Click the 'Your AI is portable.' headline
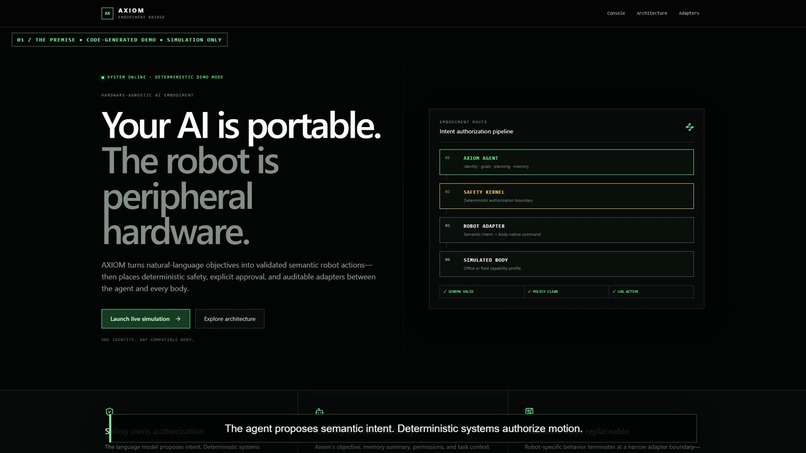This screenshot has height=453, width=806. coord(241,125)
